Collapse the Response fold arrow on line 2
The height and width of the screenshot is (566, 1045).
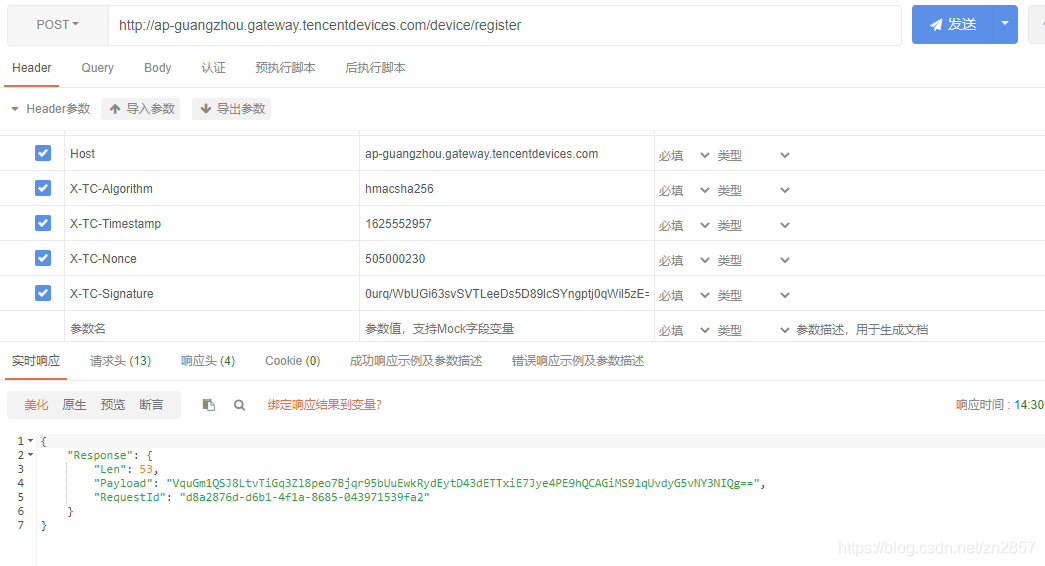pyautogui.click(x=31, y=455)
